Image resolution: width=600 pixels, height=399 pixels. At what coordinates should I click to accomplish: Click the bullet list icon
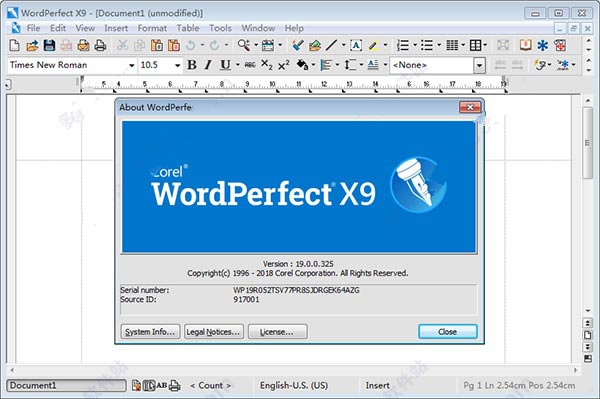click(x=427, y=45)
